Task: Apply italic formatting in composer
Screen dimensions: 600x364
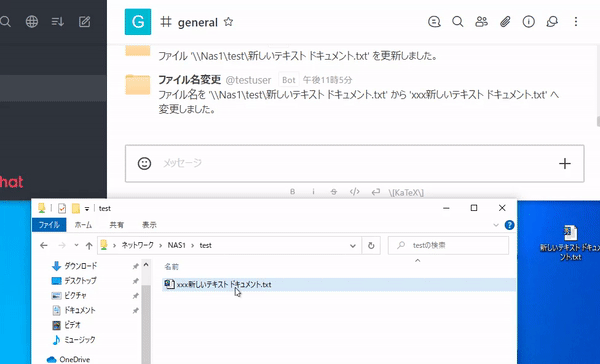Action: 313,192
